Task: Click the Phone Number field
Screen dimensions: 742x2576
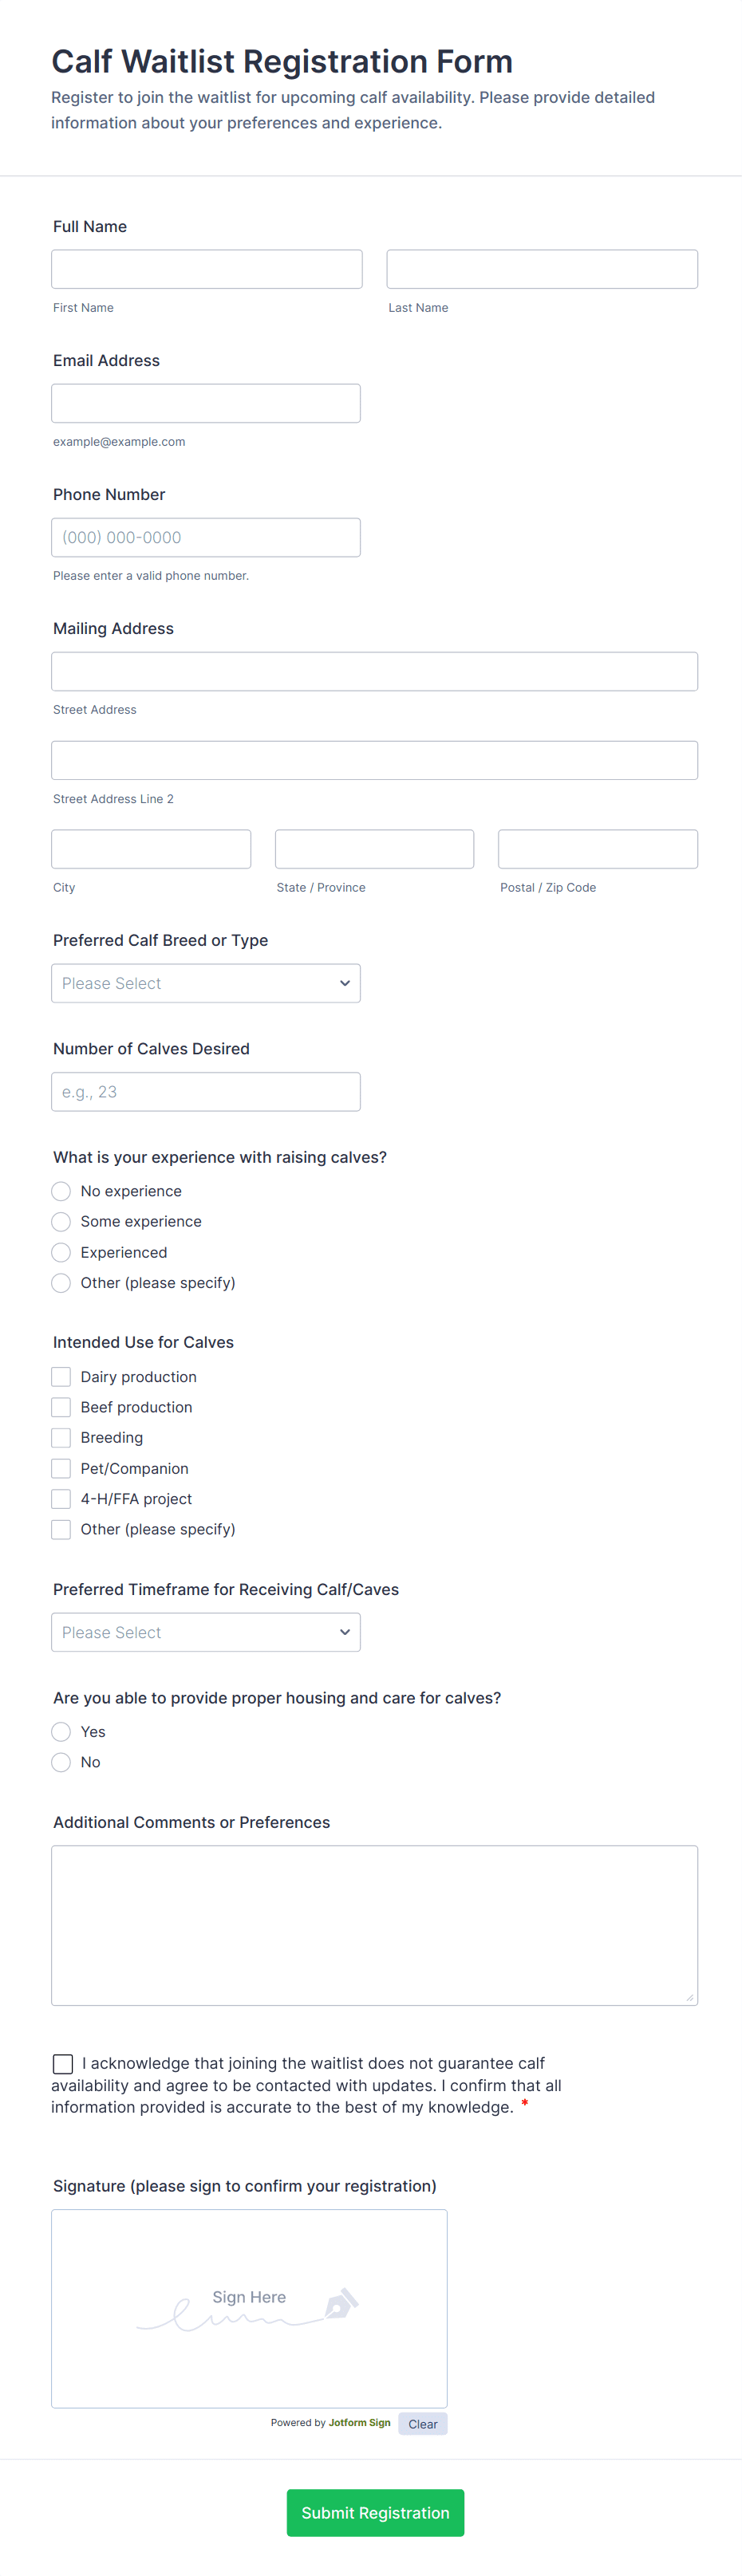Action: coord(206,537)
